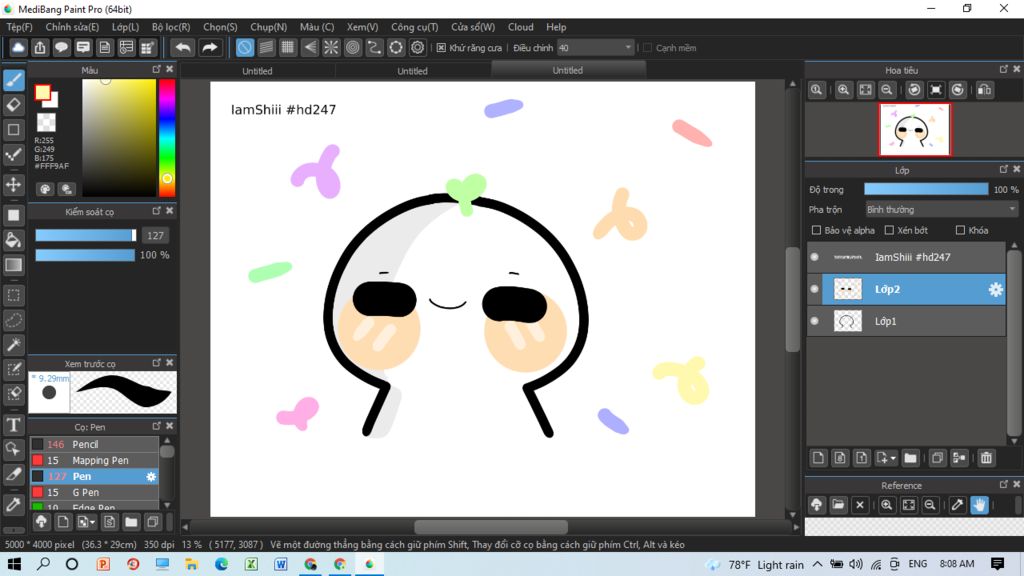Viewport: 1024px width, 576px height.
Task: Select the Bucket fill tool
Action: [14, 240]
